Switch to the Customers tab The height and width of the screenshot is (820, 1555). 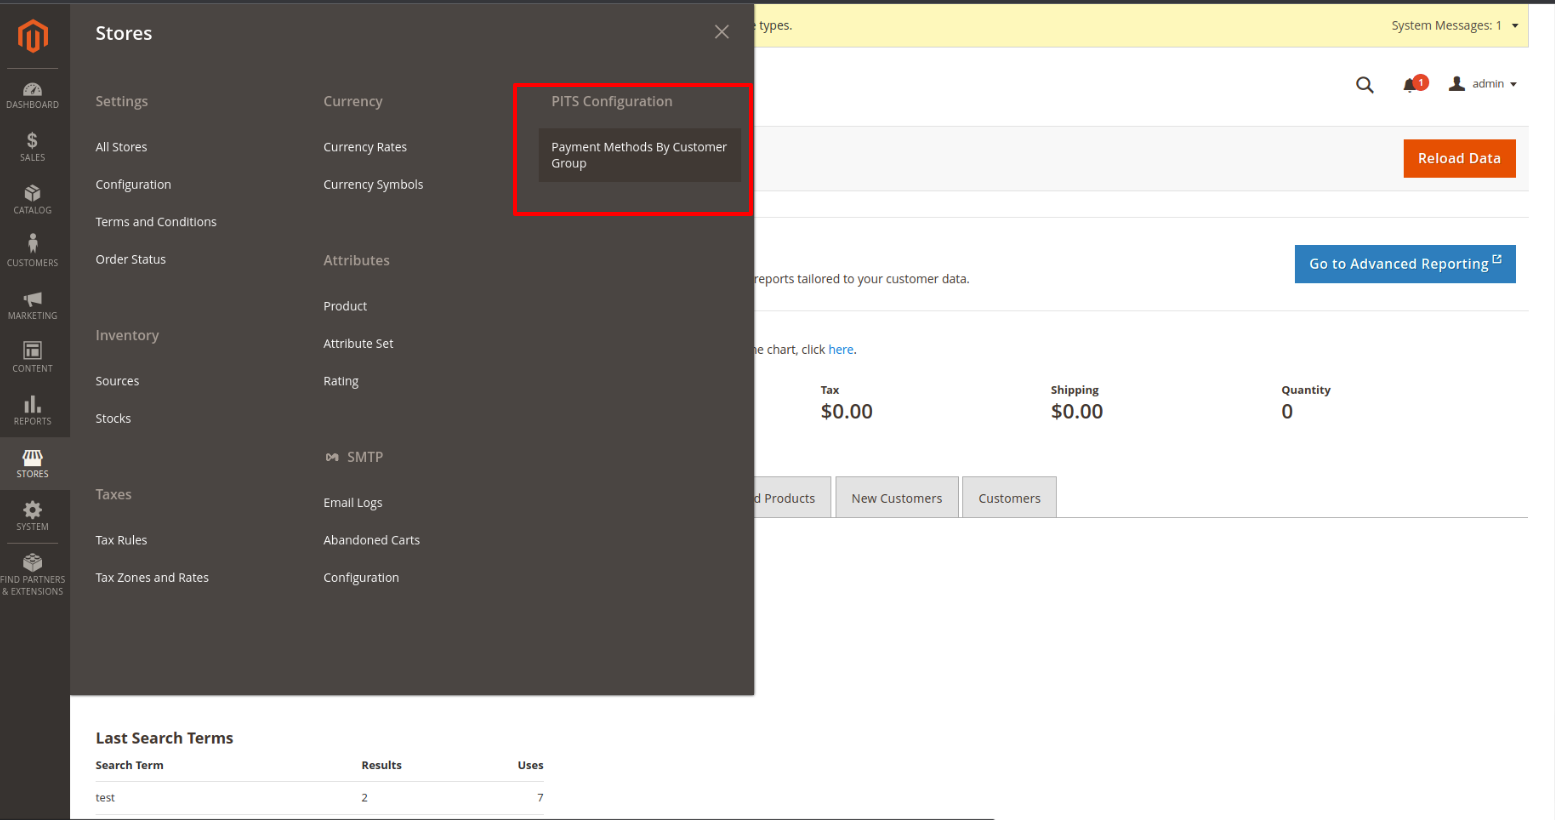tap(1009, 498)
